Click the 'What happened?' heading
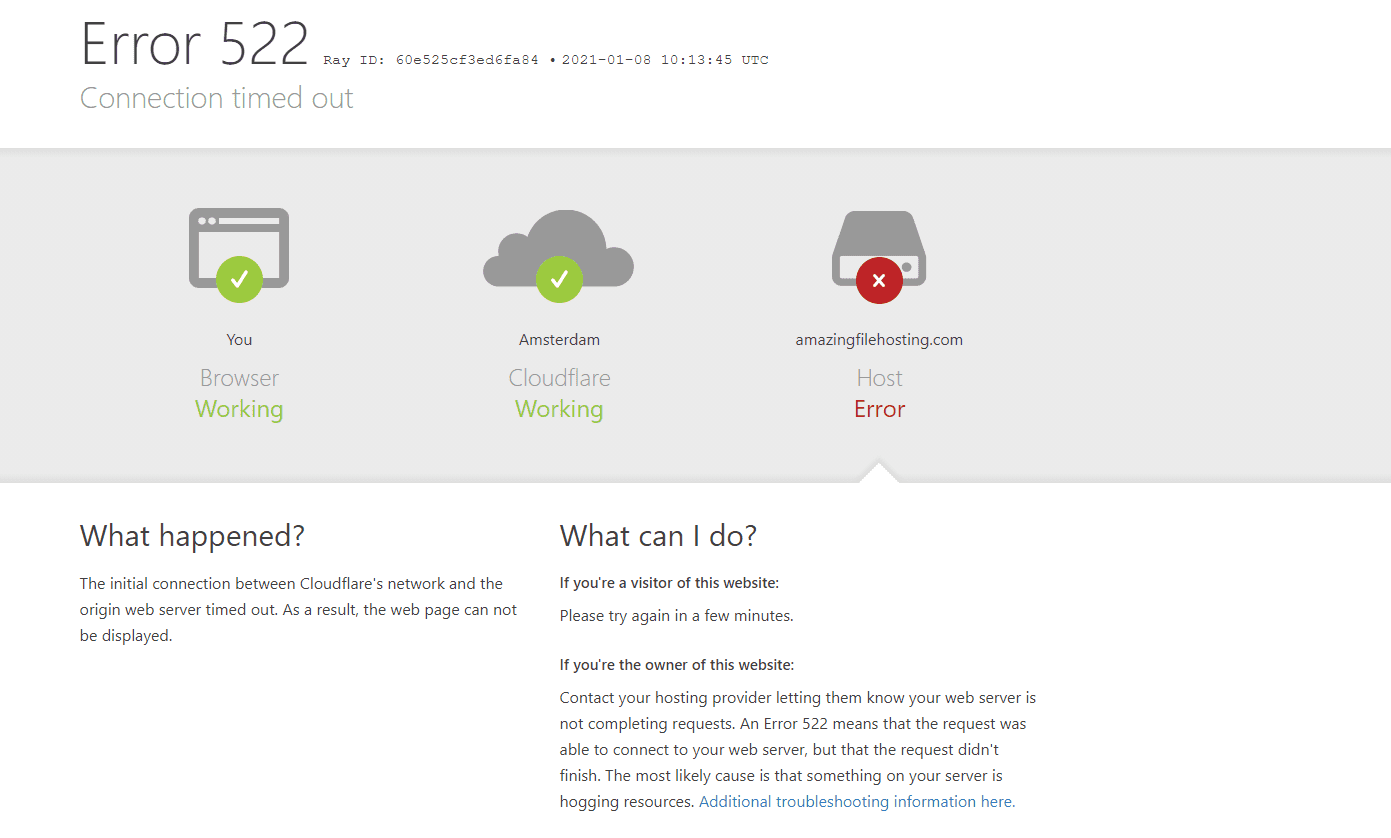Image resolution: width=1391 pixels, height=838 pixels. click(192, 536)
